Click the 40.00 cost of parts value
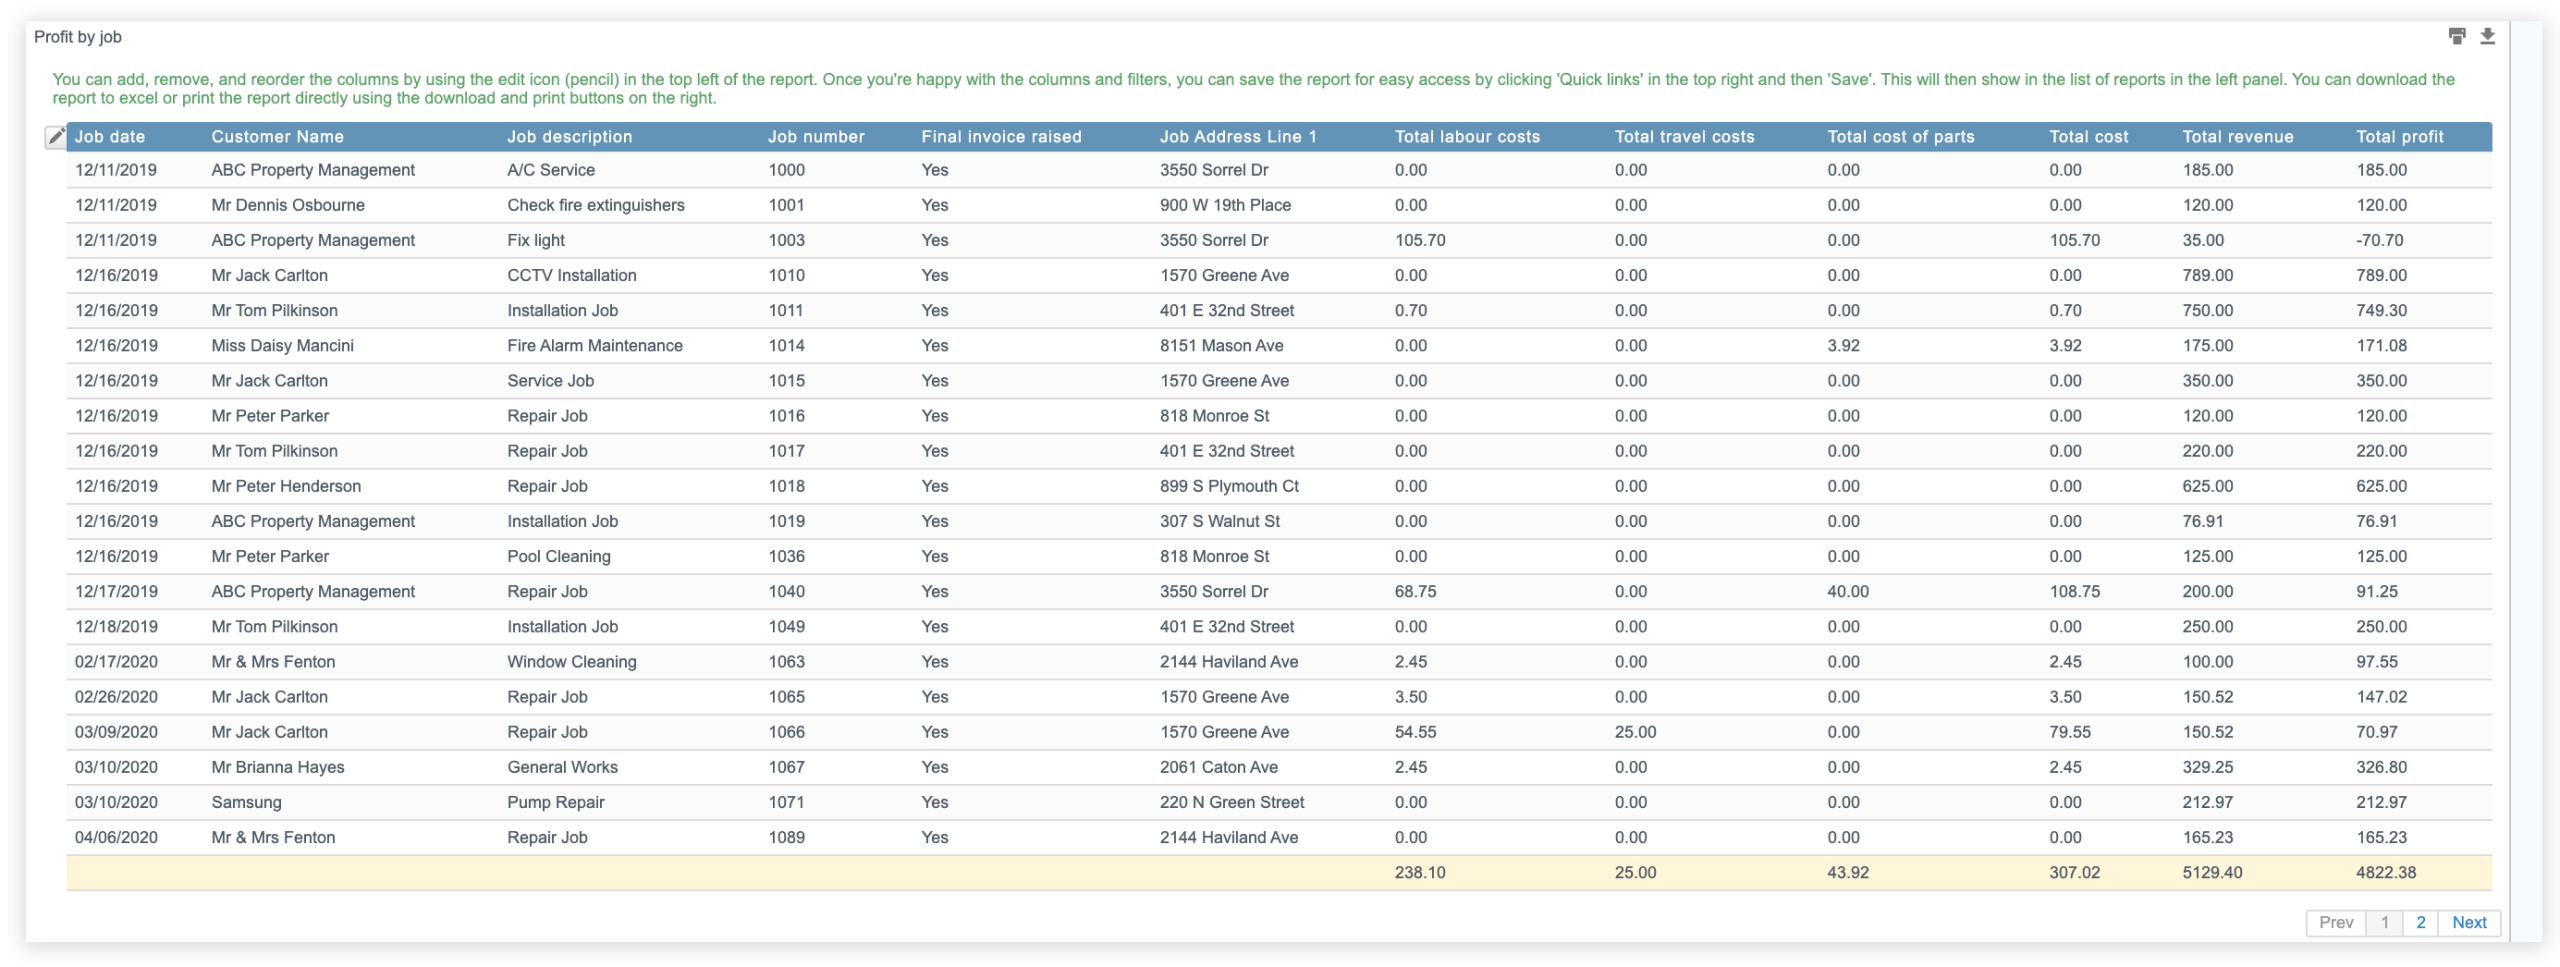Screen dimensions: 2560x967 click(1847, 590)
